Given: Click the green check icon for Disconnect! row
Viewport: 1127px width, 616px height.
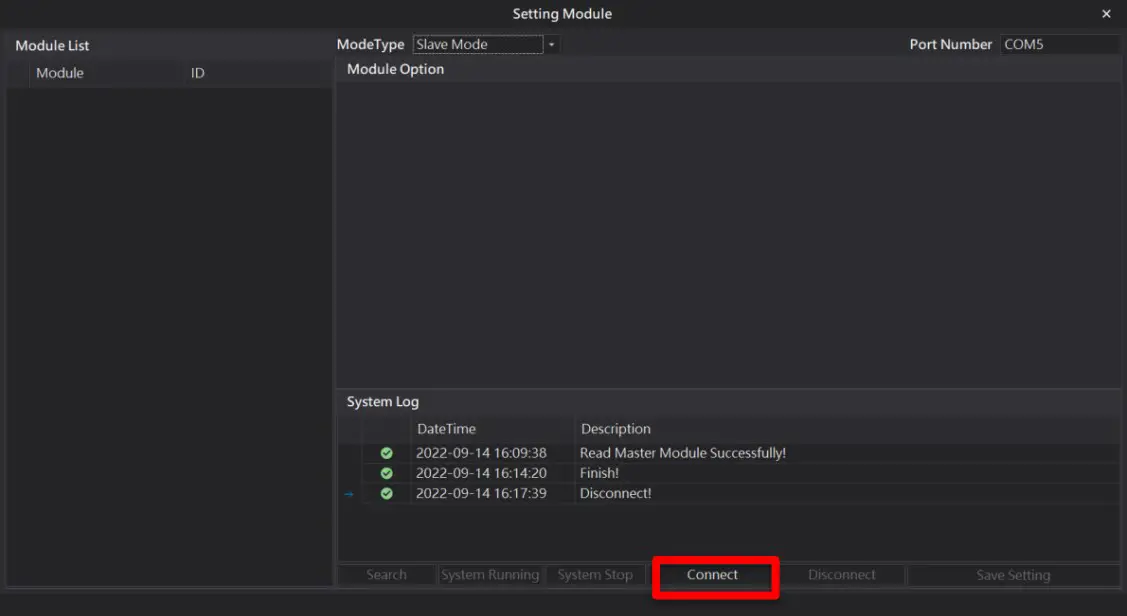Looking at the screenshot, I should 387,494.
